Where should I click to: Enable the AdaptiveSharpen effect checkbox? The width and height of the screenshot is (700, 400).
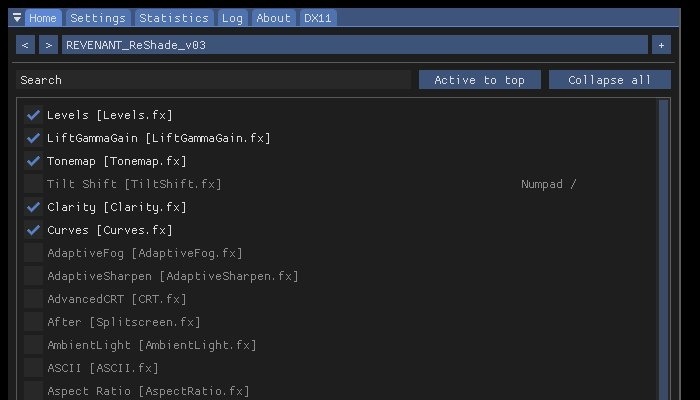pos(34,276)
